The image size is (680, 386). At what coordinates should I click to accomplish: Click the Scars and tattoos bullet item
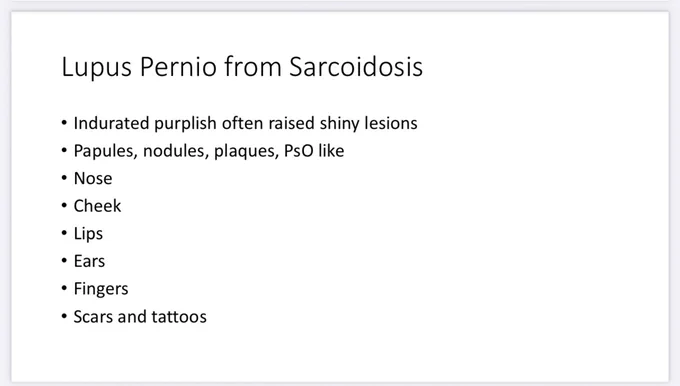[140, 317]
